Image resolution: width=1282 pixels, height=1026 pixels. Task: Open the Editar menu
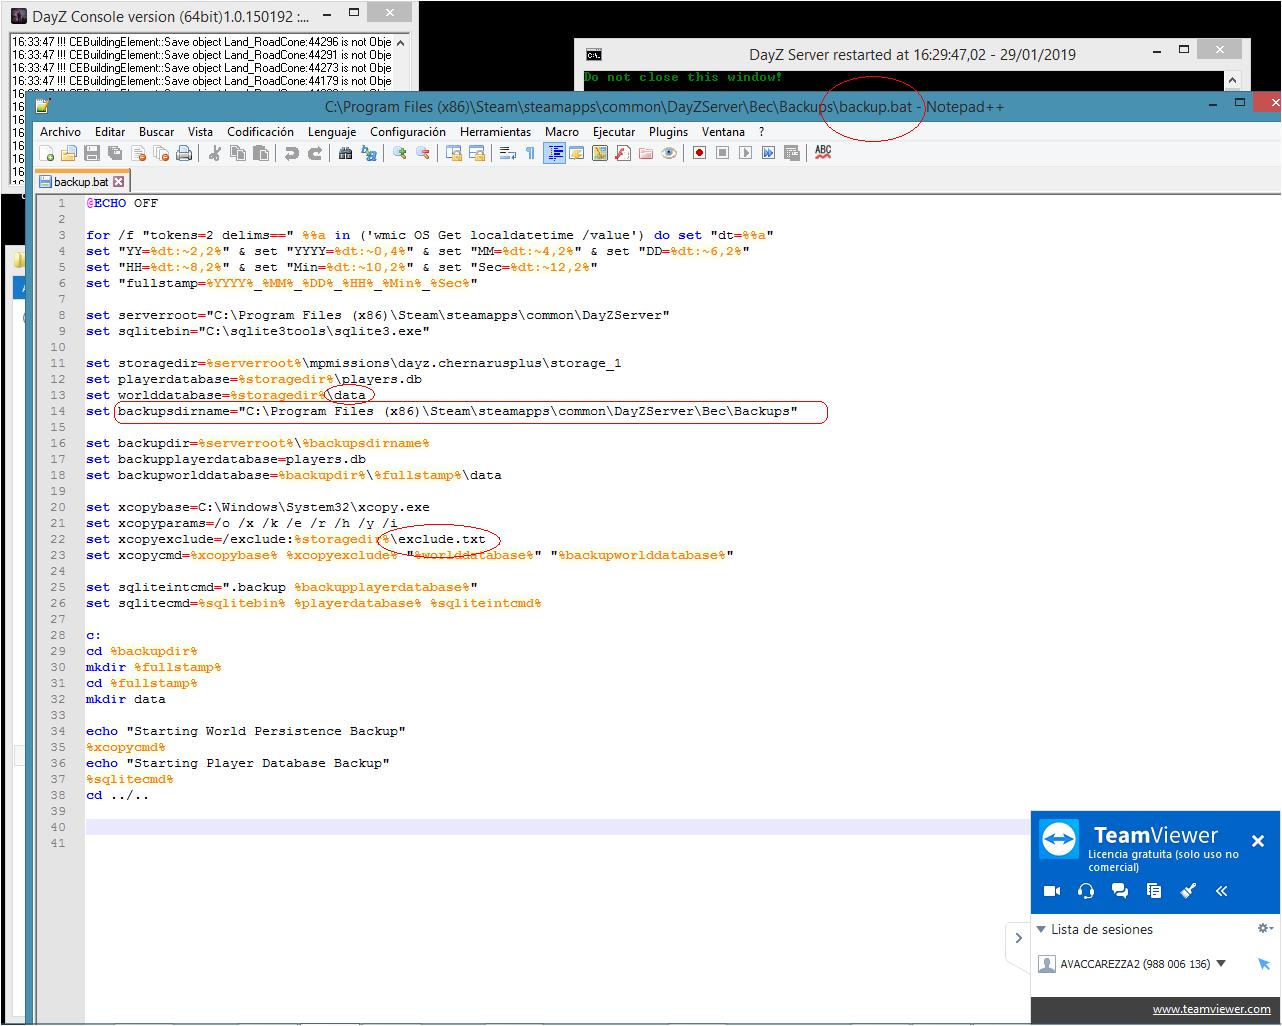110,132
